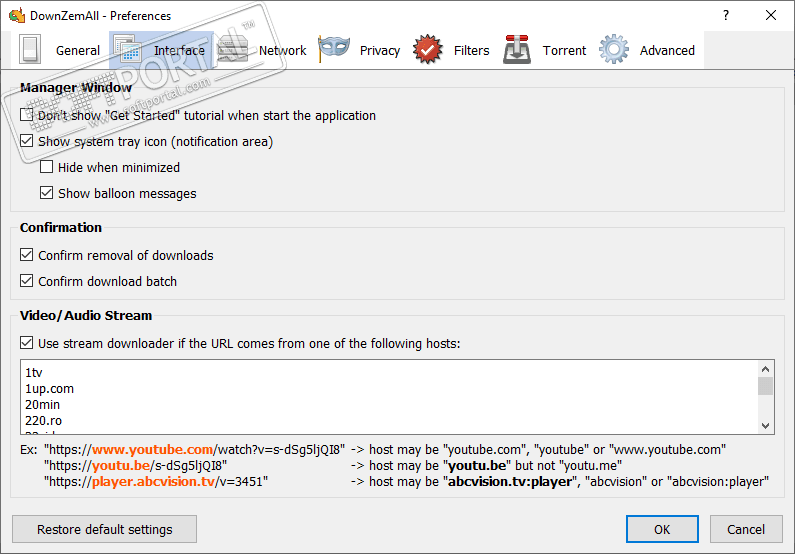Switch to the Interface tab

pos(161,50)
